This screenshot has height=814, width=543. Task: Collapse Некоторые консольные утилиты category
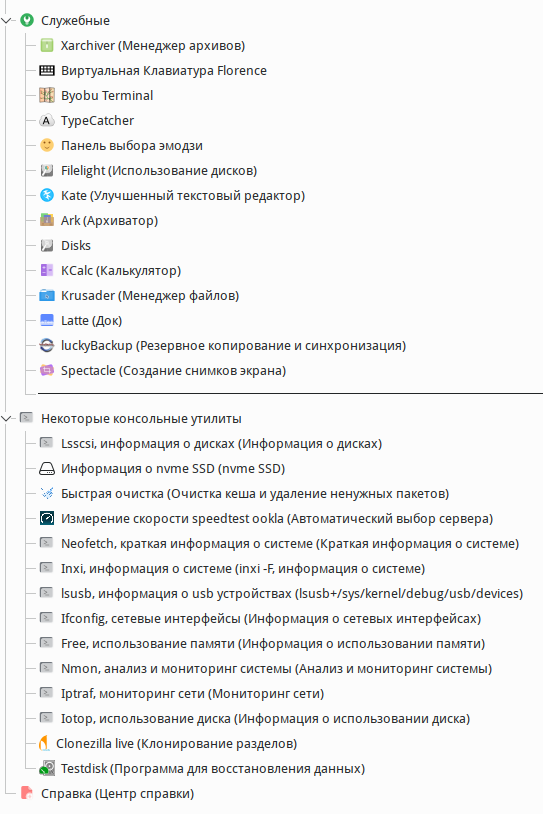coord(6,418)
